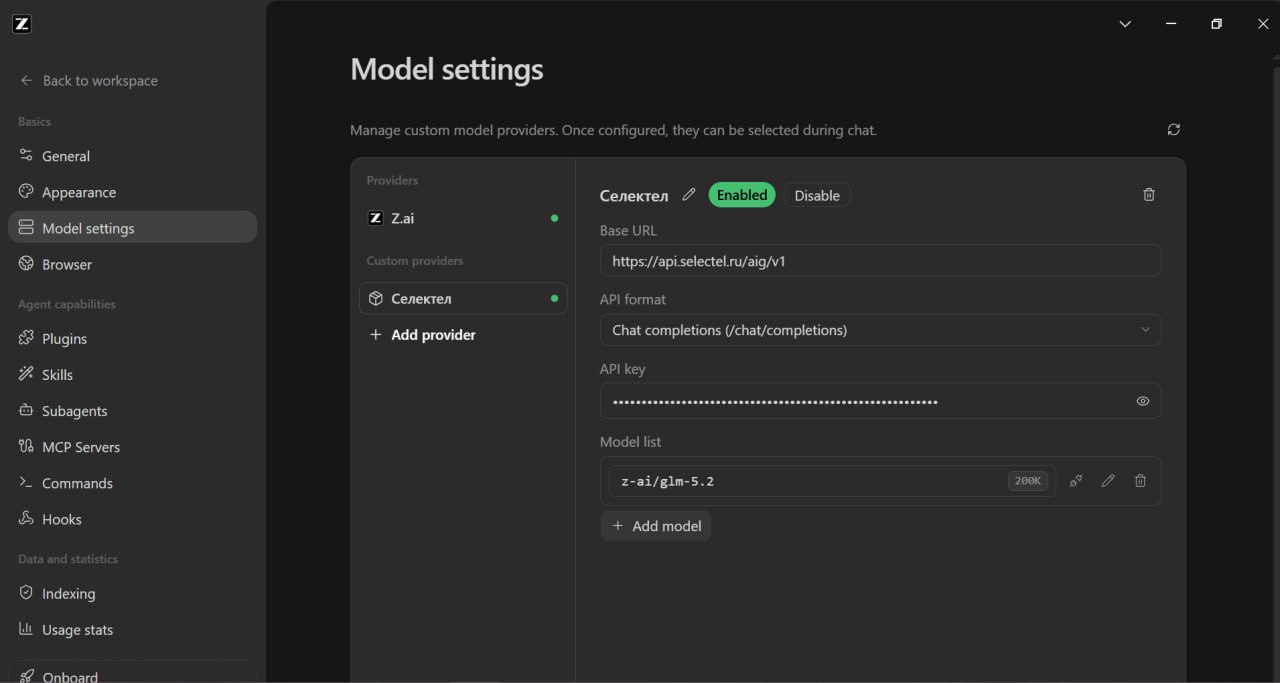Open Subagents section
Viewport: 1280px width, 683px height.
(x=132, y=411)
